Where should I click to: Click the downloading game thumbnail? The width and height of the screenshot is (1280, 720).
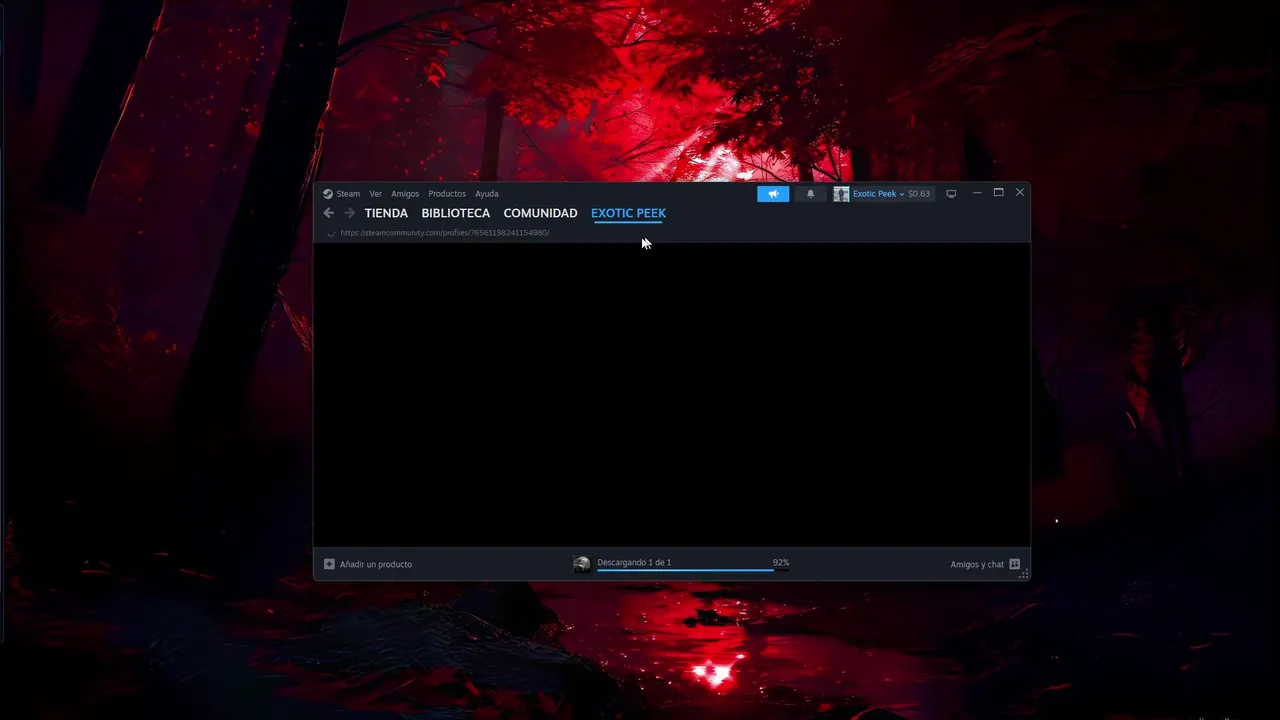pos(582,564)
